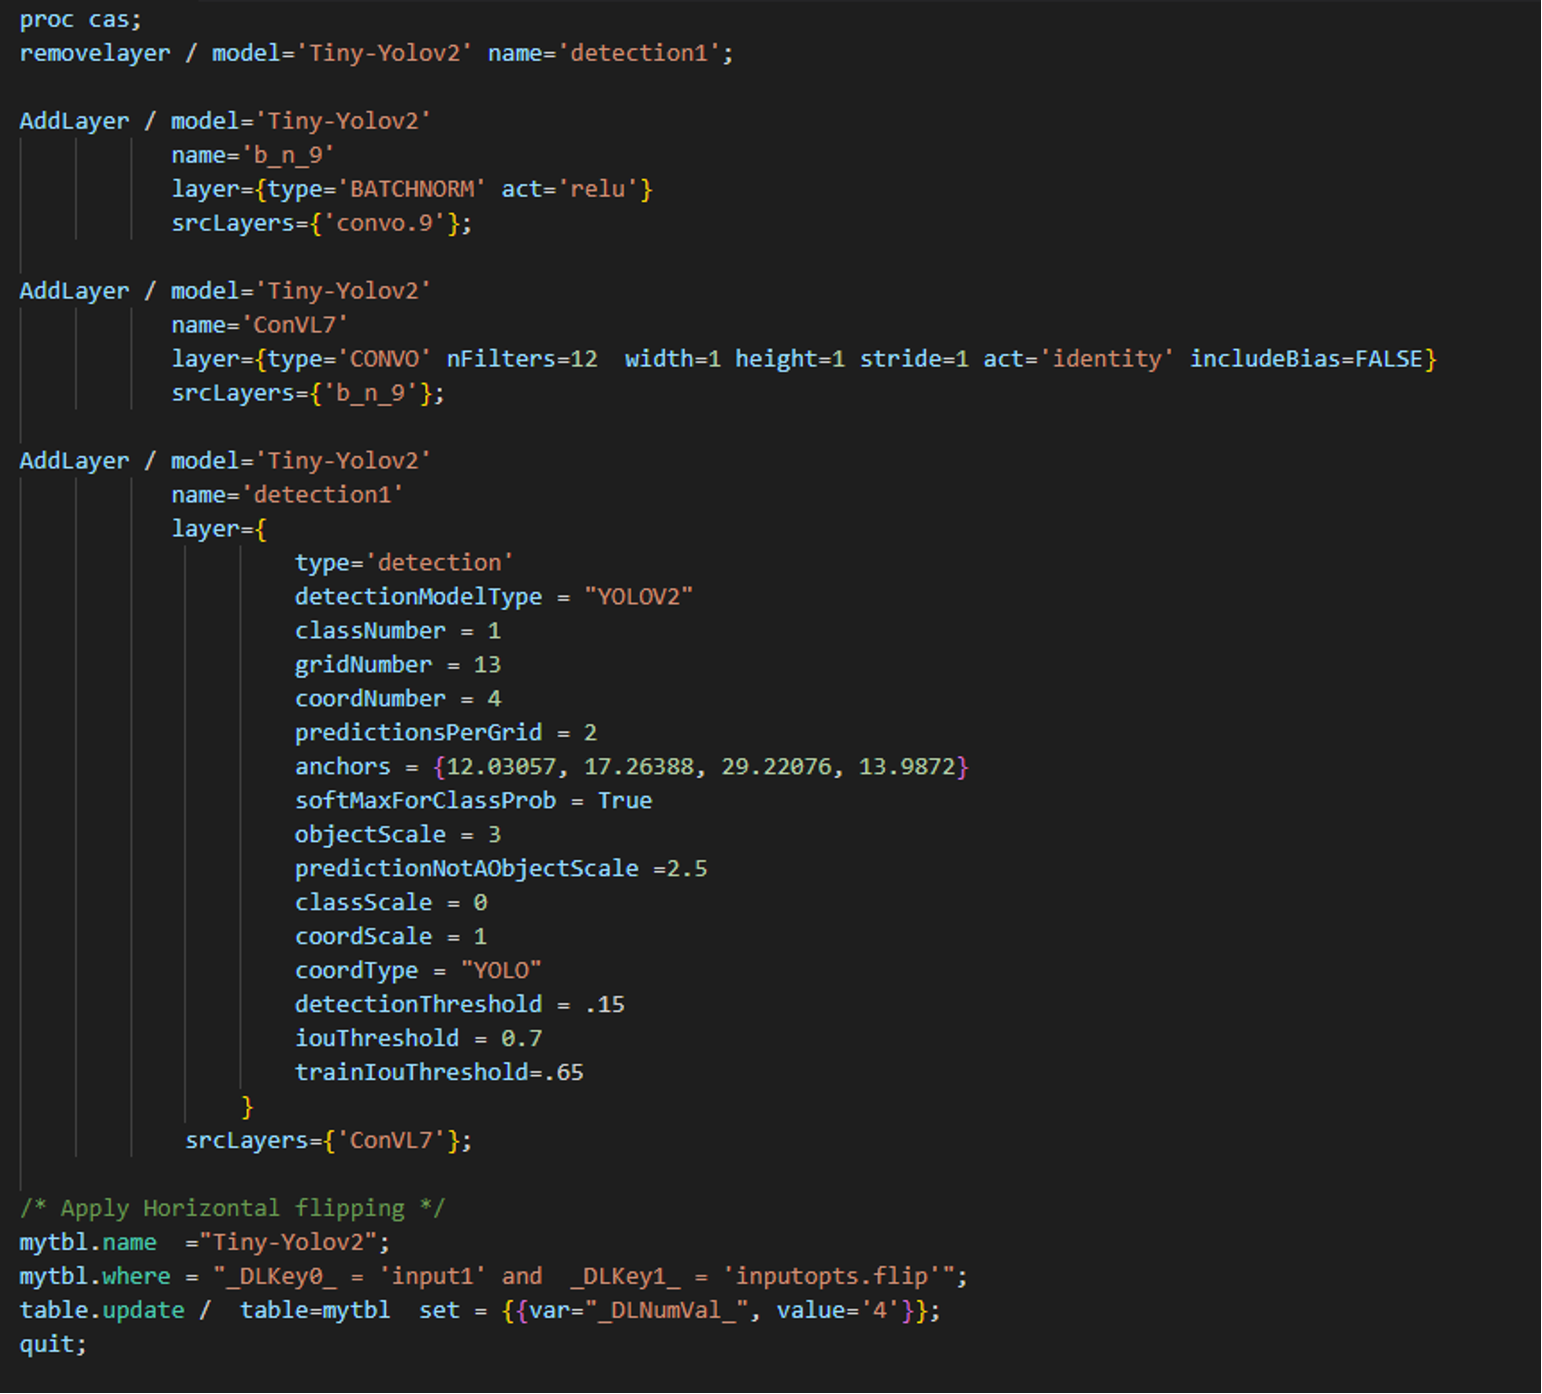Select the 'identity' activation string
This screenshot has width=1542, height=1394.
point(1107,360)
